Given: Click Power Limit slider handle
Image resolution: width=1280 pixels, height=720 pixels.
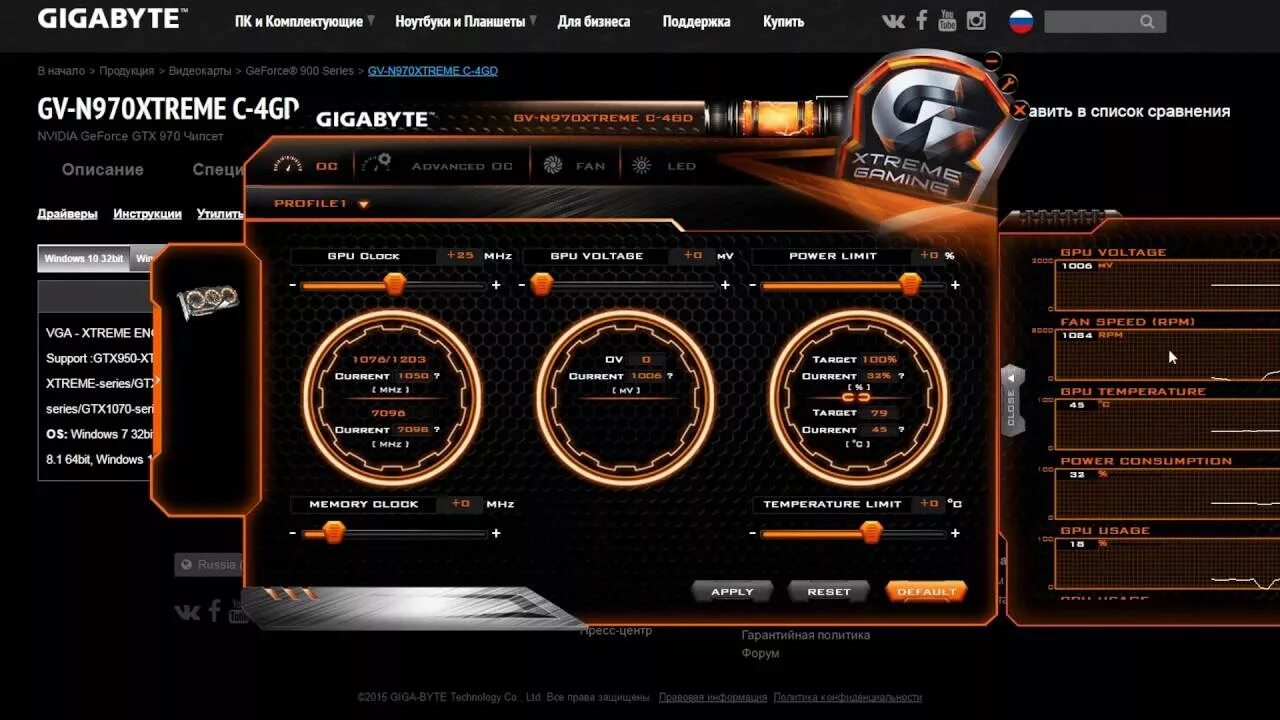Looking at the screenshot, I should pyautogui.click(x=910, y=285).
